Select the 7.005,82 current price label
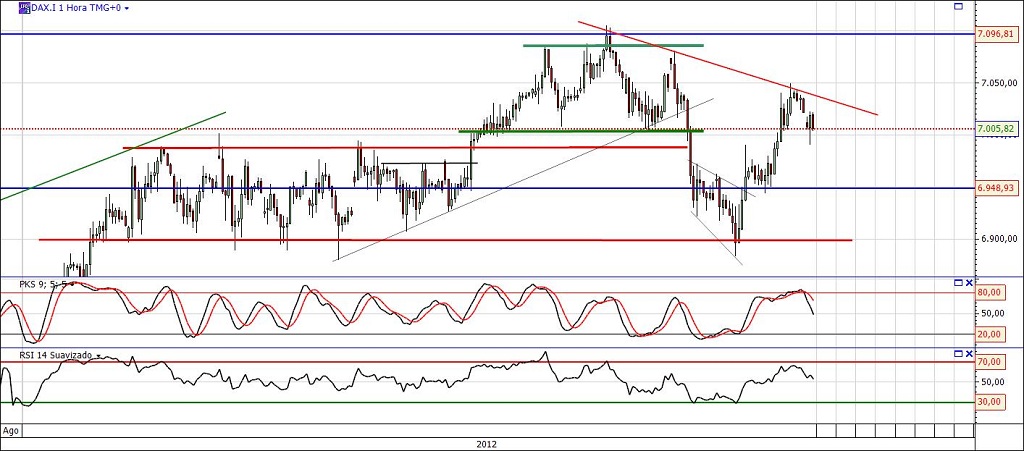Screen dimensions: 1024x451 (995, 129)
